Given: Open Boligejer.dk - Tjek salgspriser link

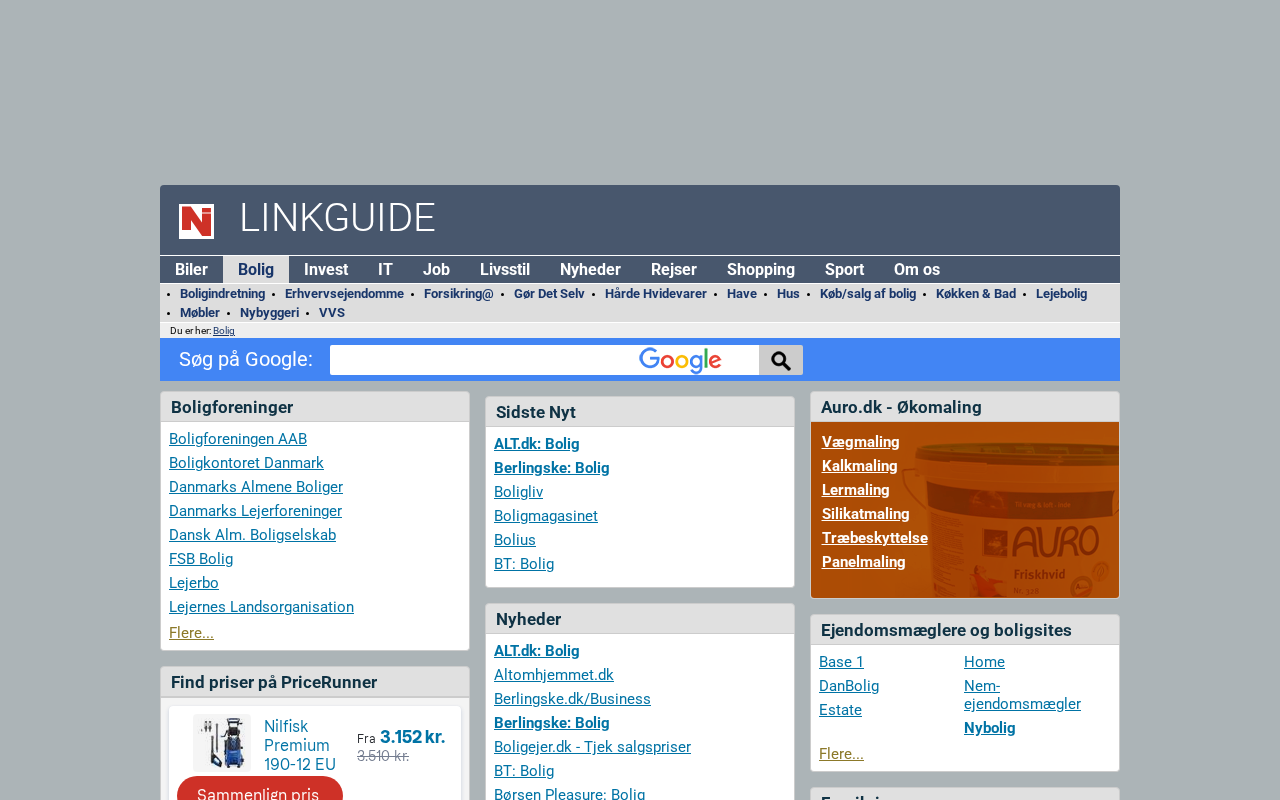Looking at the screenshot, I should point(592,747).
